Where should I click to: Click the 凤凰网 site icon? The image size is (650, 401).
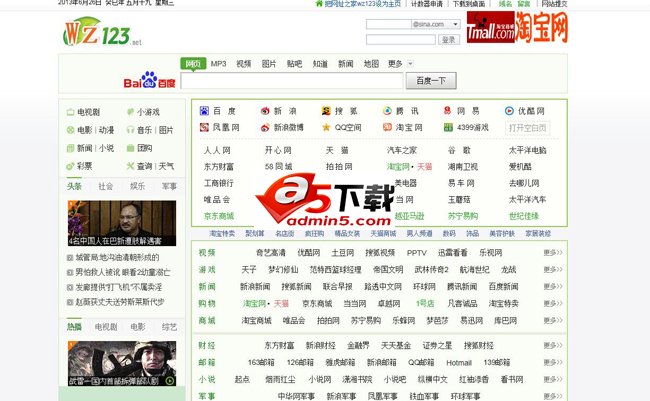tap(204, 127)
